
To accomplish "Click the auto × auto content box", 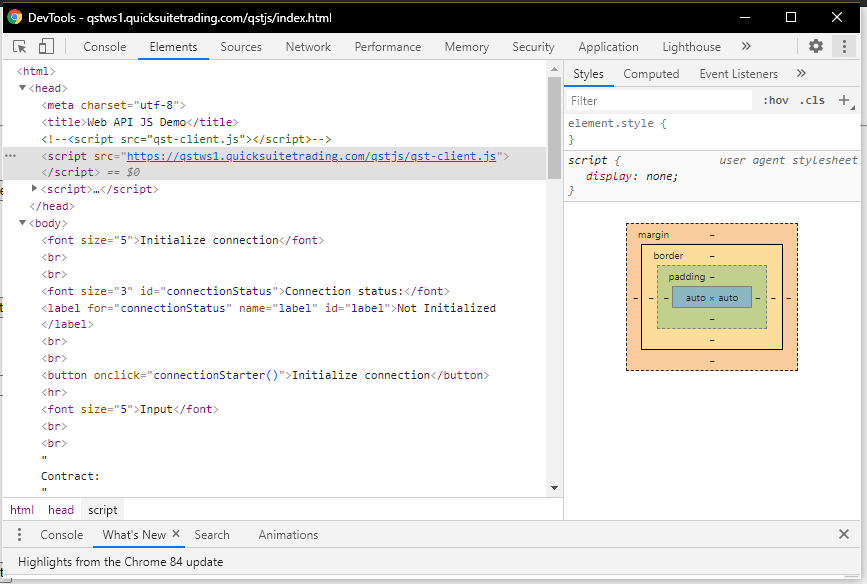I will [x=712, y=298].
